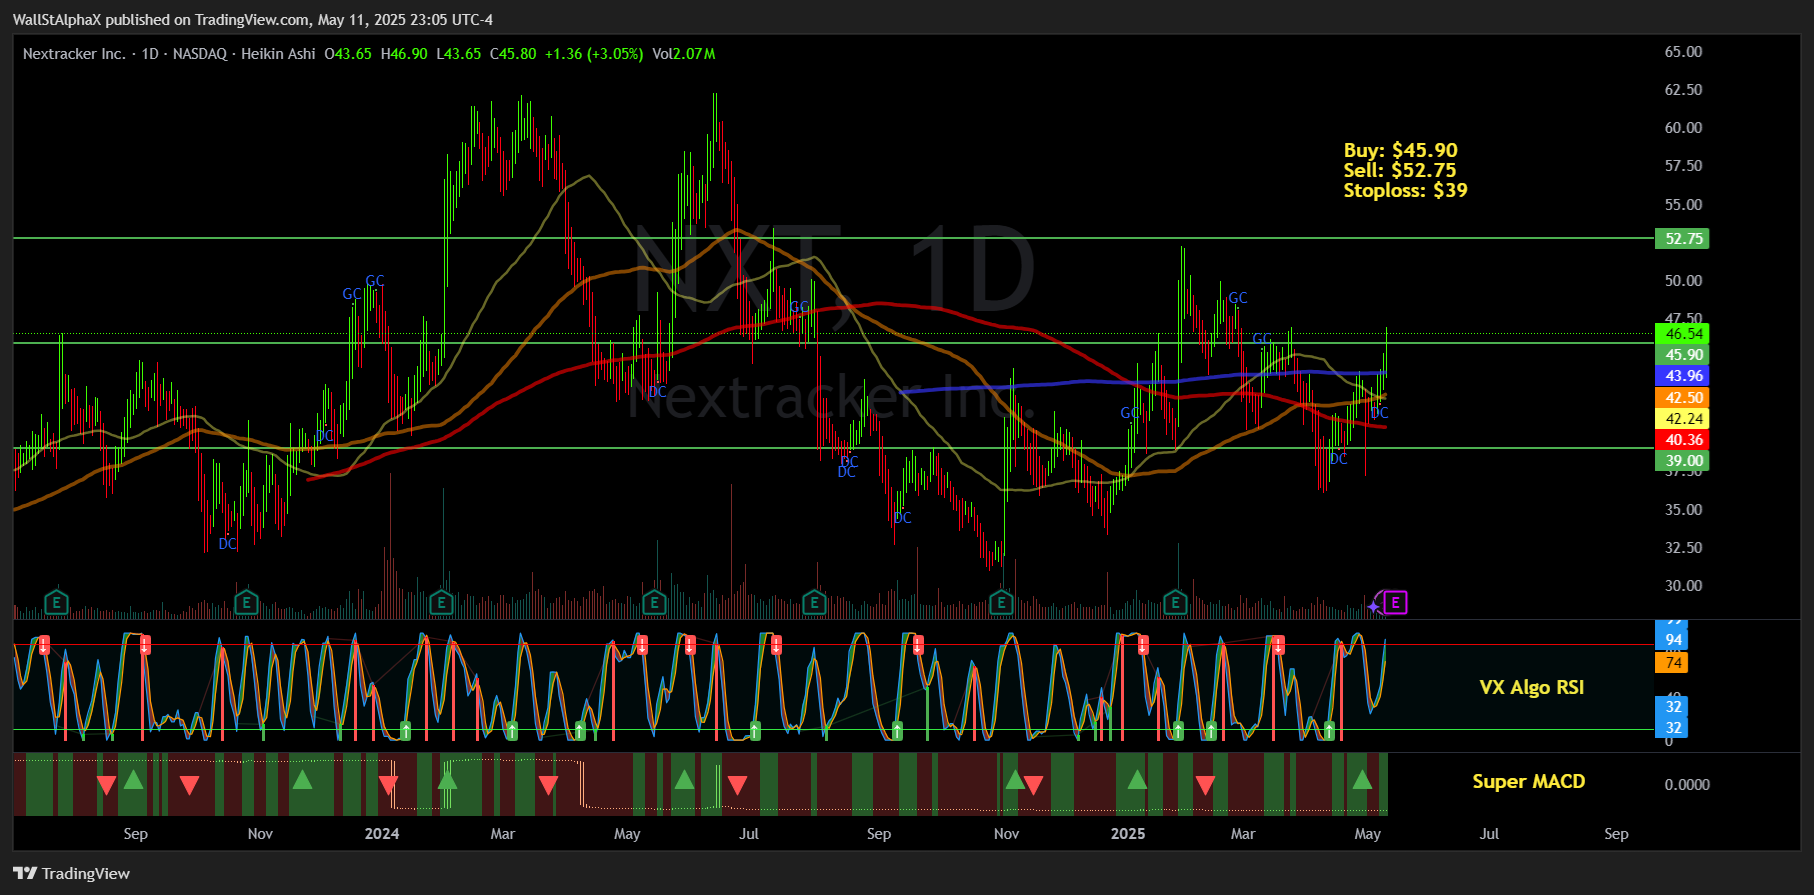Click the blue 43.96 moving average label
Image resolution: width=1814 pixels, height=895 pixels.
pos(1684,376)
